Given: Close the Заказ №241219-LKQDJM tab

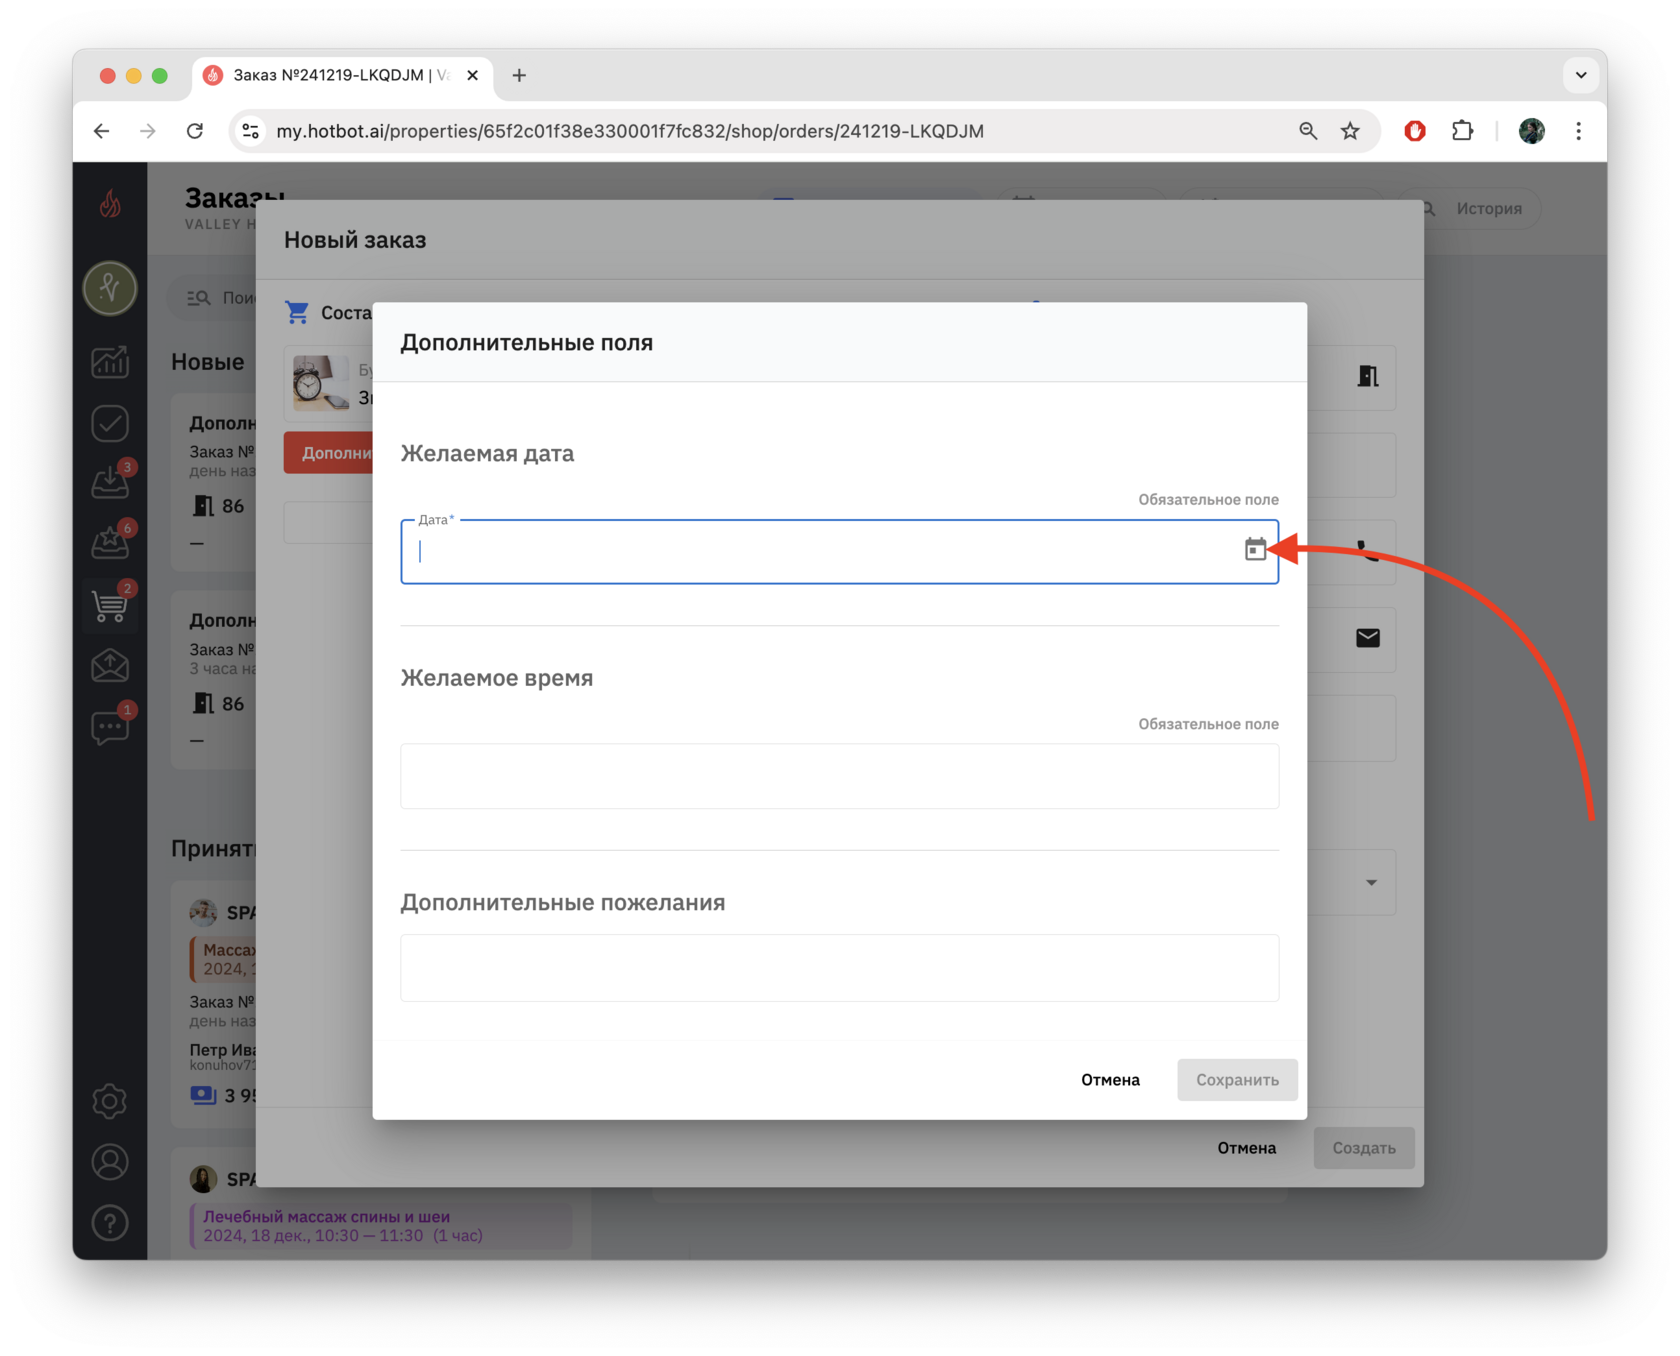Looking at the screenshot, I should [x=473, y=75].
